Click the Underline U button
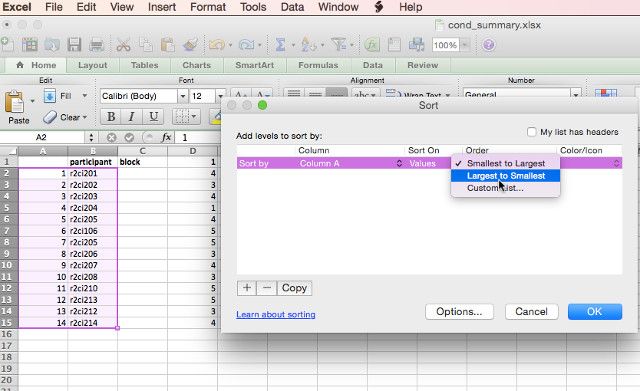This screenshot has height=391, width=640. click(153, 117)
